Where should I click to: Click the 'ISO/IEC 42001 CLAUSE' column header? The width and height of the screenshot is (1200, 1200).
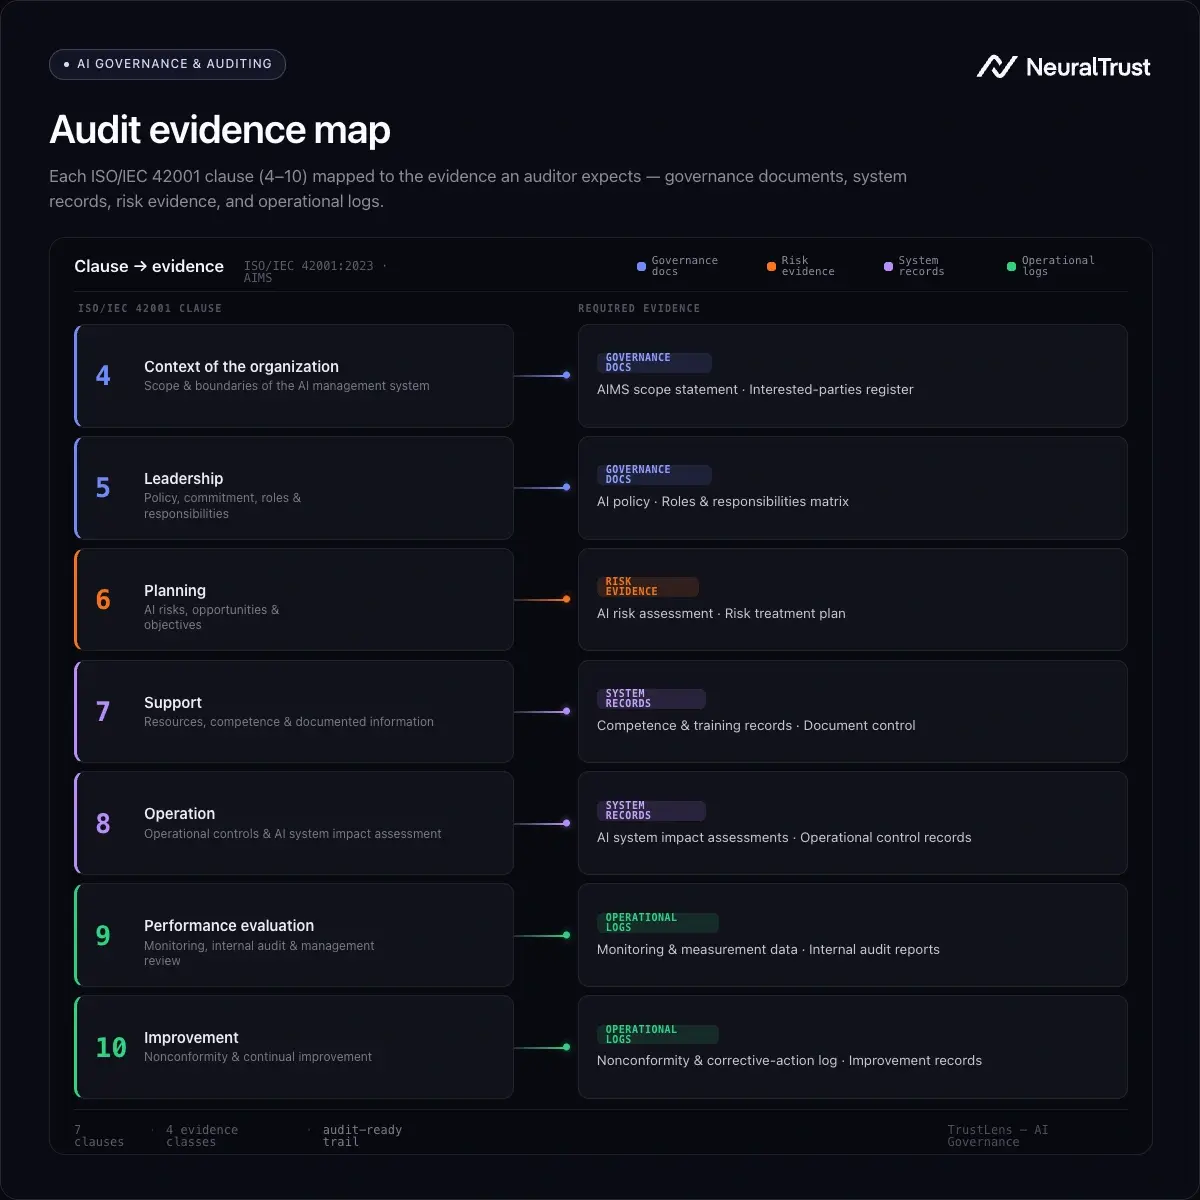(150, 308)
